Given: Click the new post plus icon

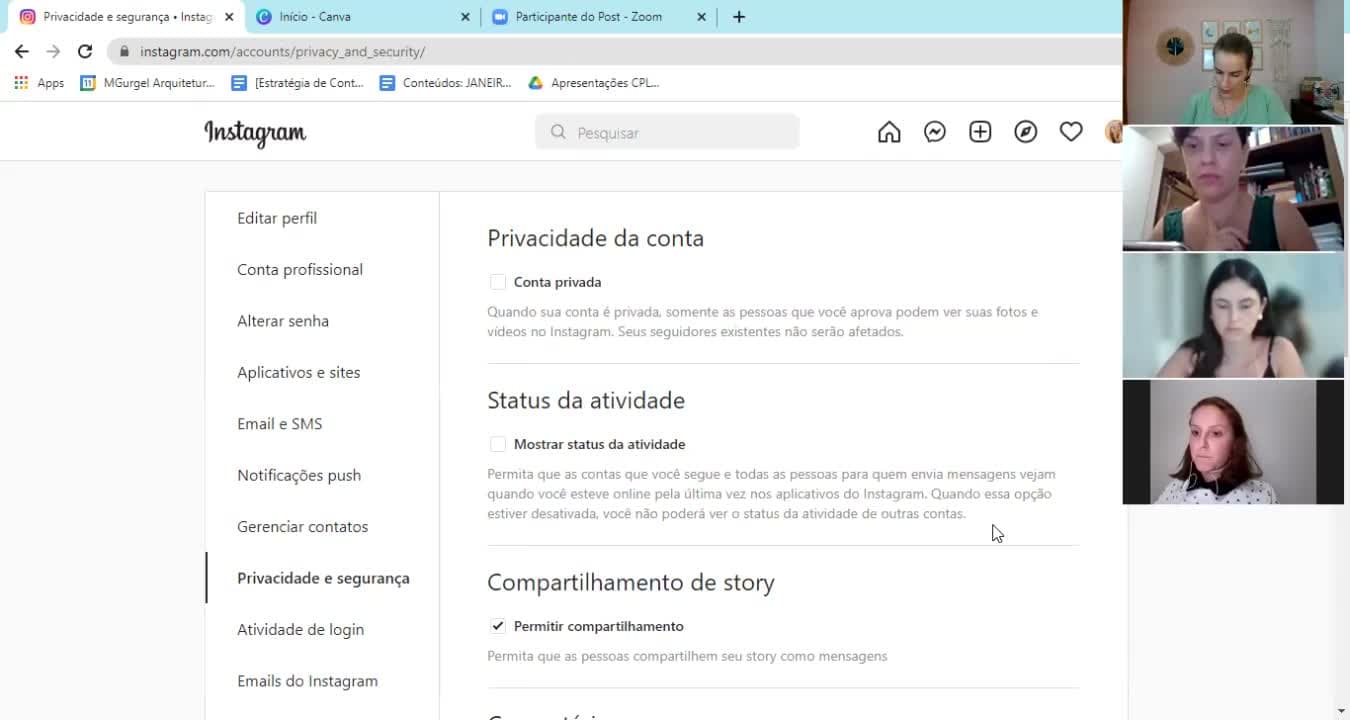Looking at the screenshot, I should point(980,132).
